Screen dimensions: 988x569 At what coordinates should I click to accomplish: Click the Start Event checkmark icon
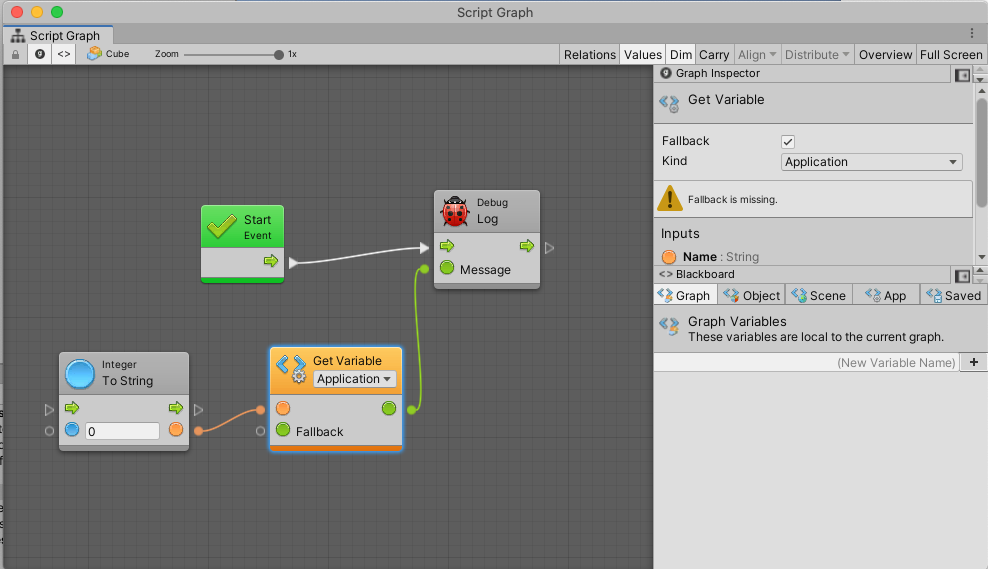221,226
